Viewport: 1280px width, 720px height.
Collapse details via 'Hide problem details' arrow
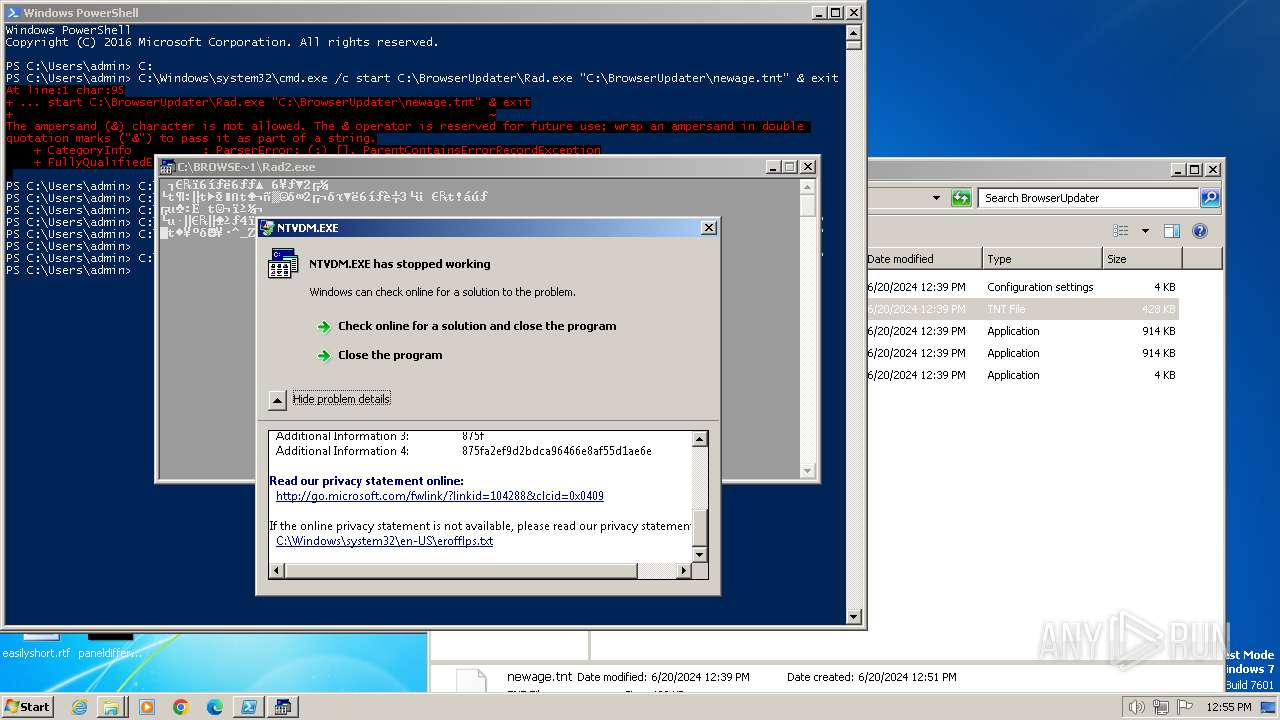click(278, 400)
